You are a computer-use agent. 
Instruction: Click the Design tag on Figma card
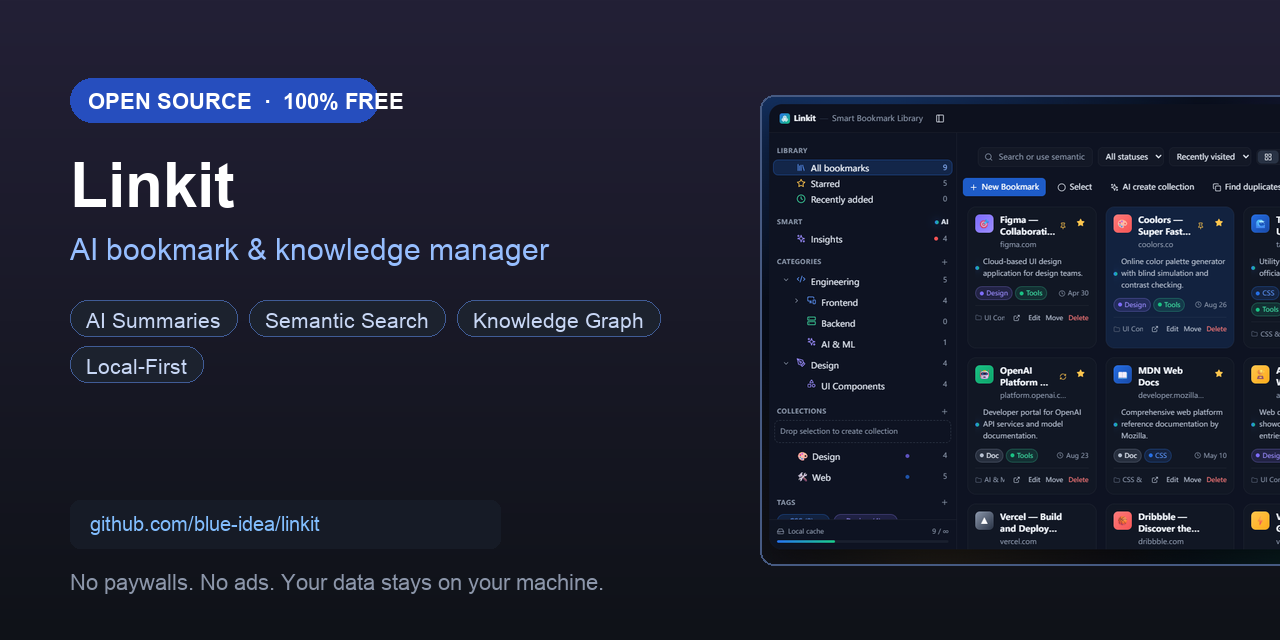tap(994, 293)
